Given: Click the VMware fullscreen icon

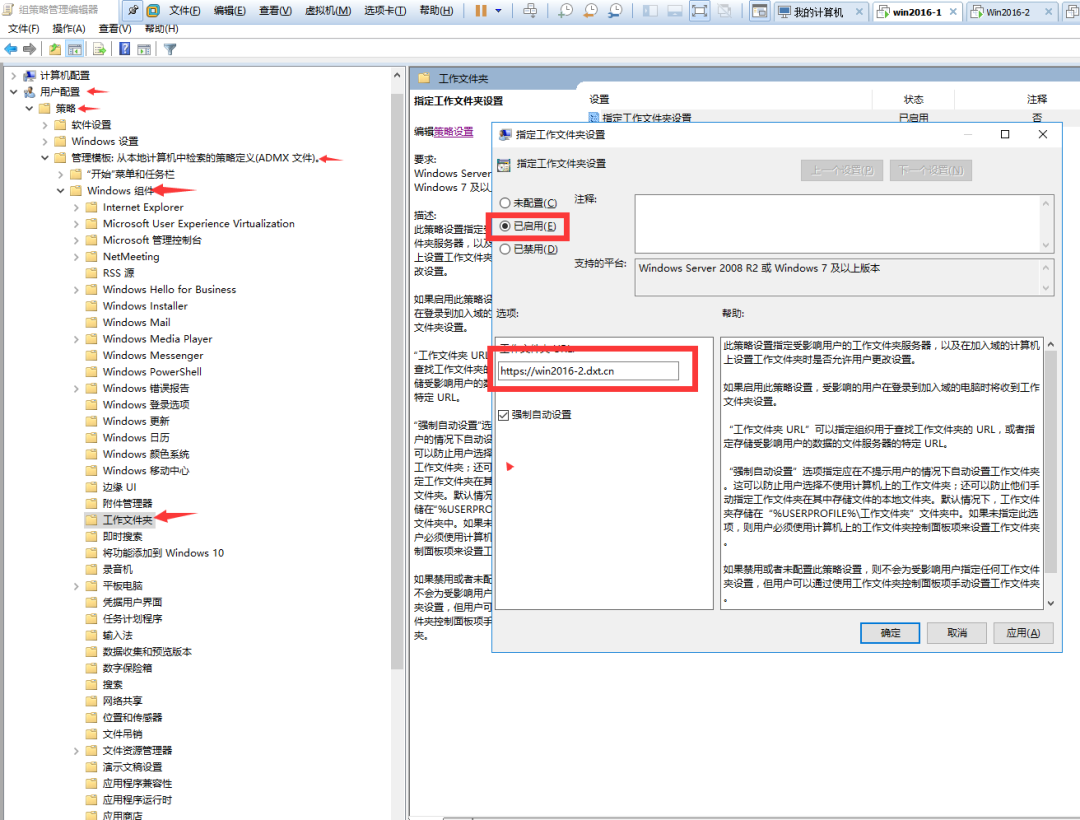Looking at the screenshot, I should tap(699, 10).
